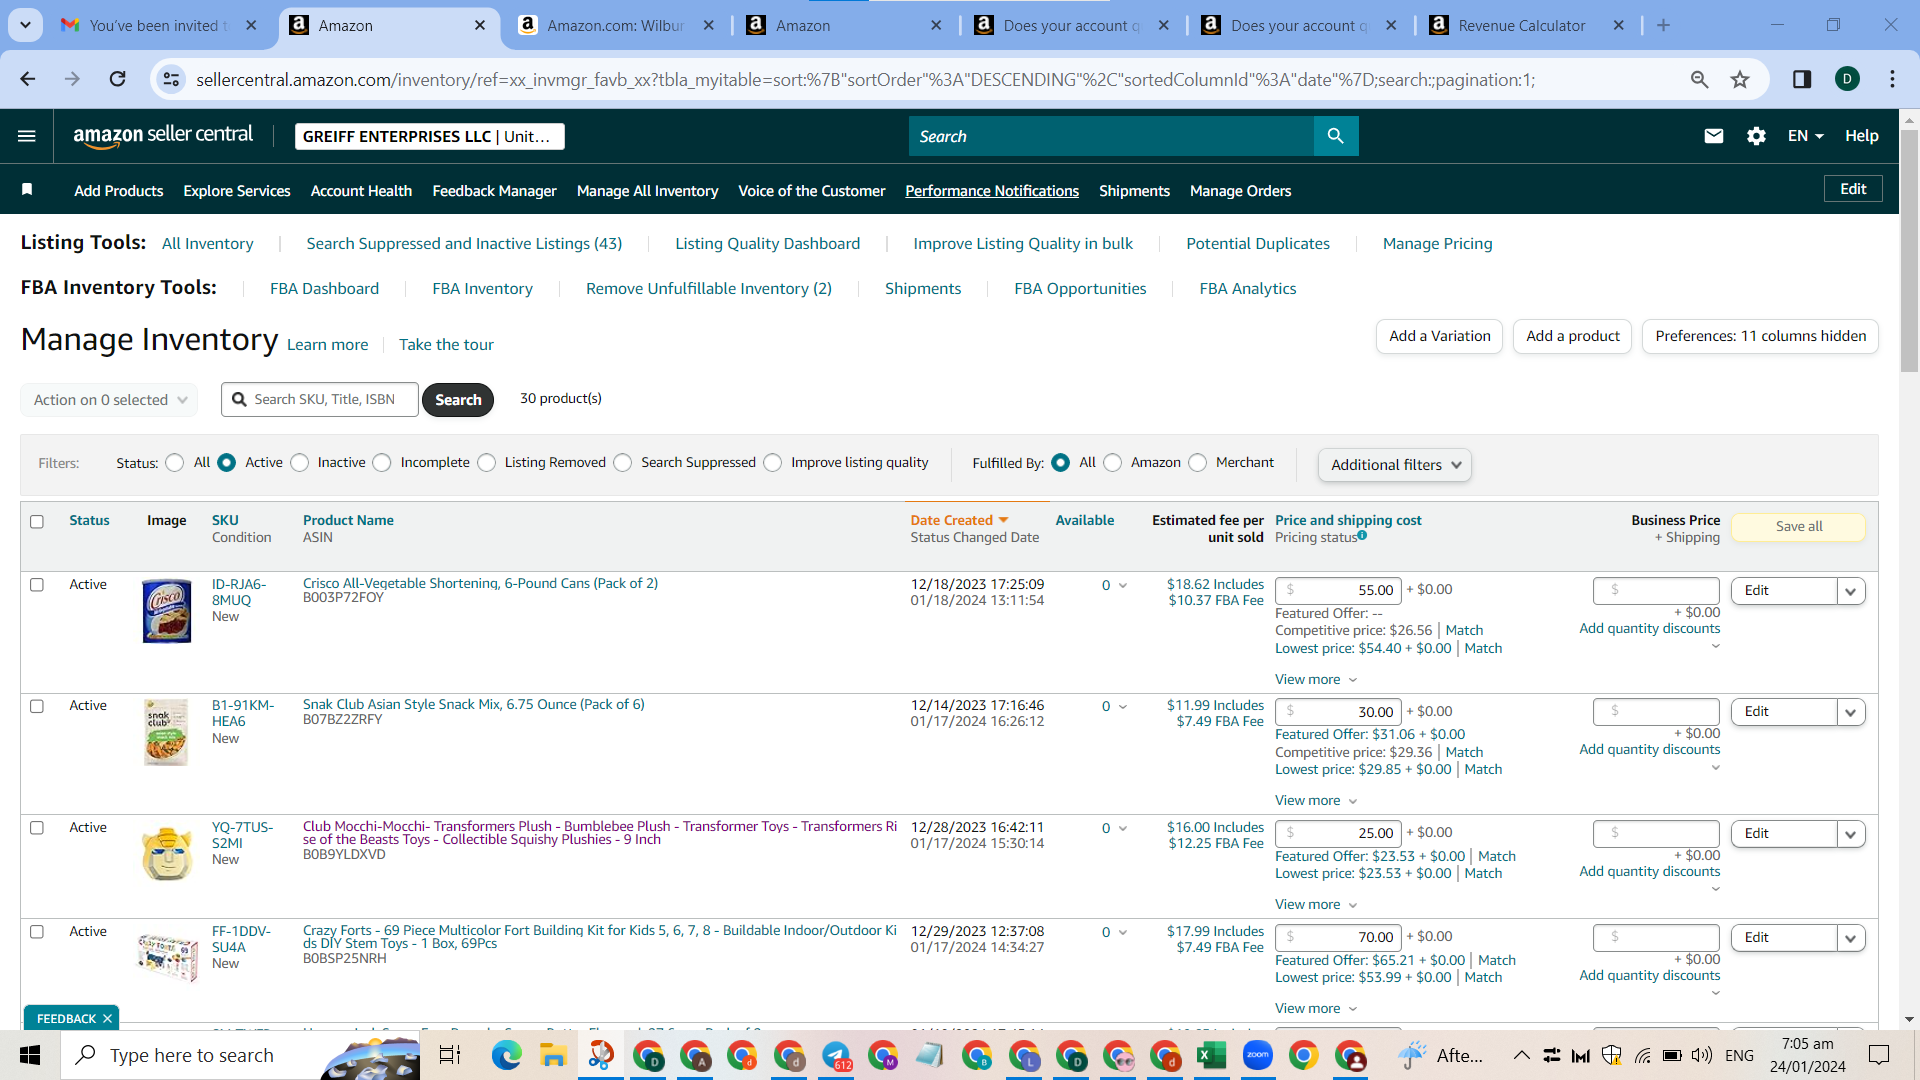Open Edit dropdown arrow for Crisco row
1920x1080 pixels.
click(x=1851, y=591)
